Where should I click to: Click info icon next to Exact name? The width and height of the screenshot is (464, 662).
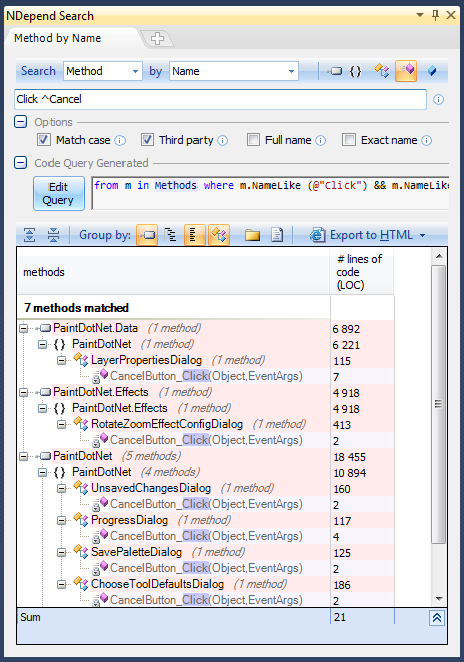pos(427,141)
